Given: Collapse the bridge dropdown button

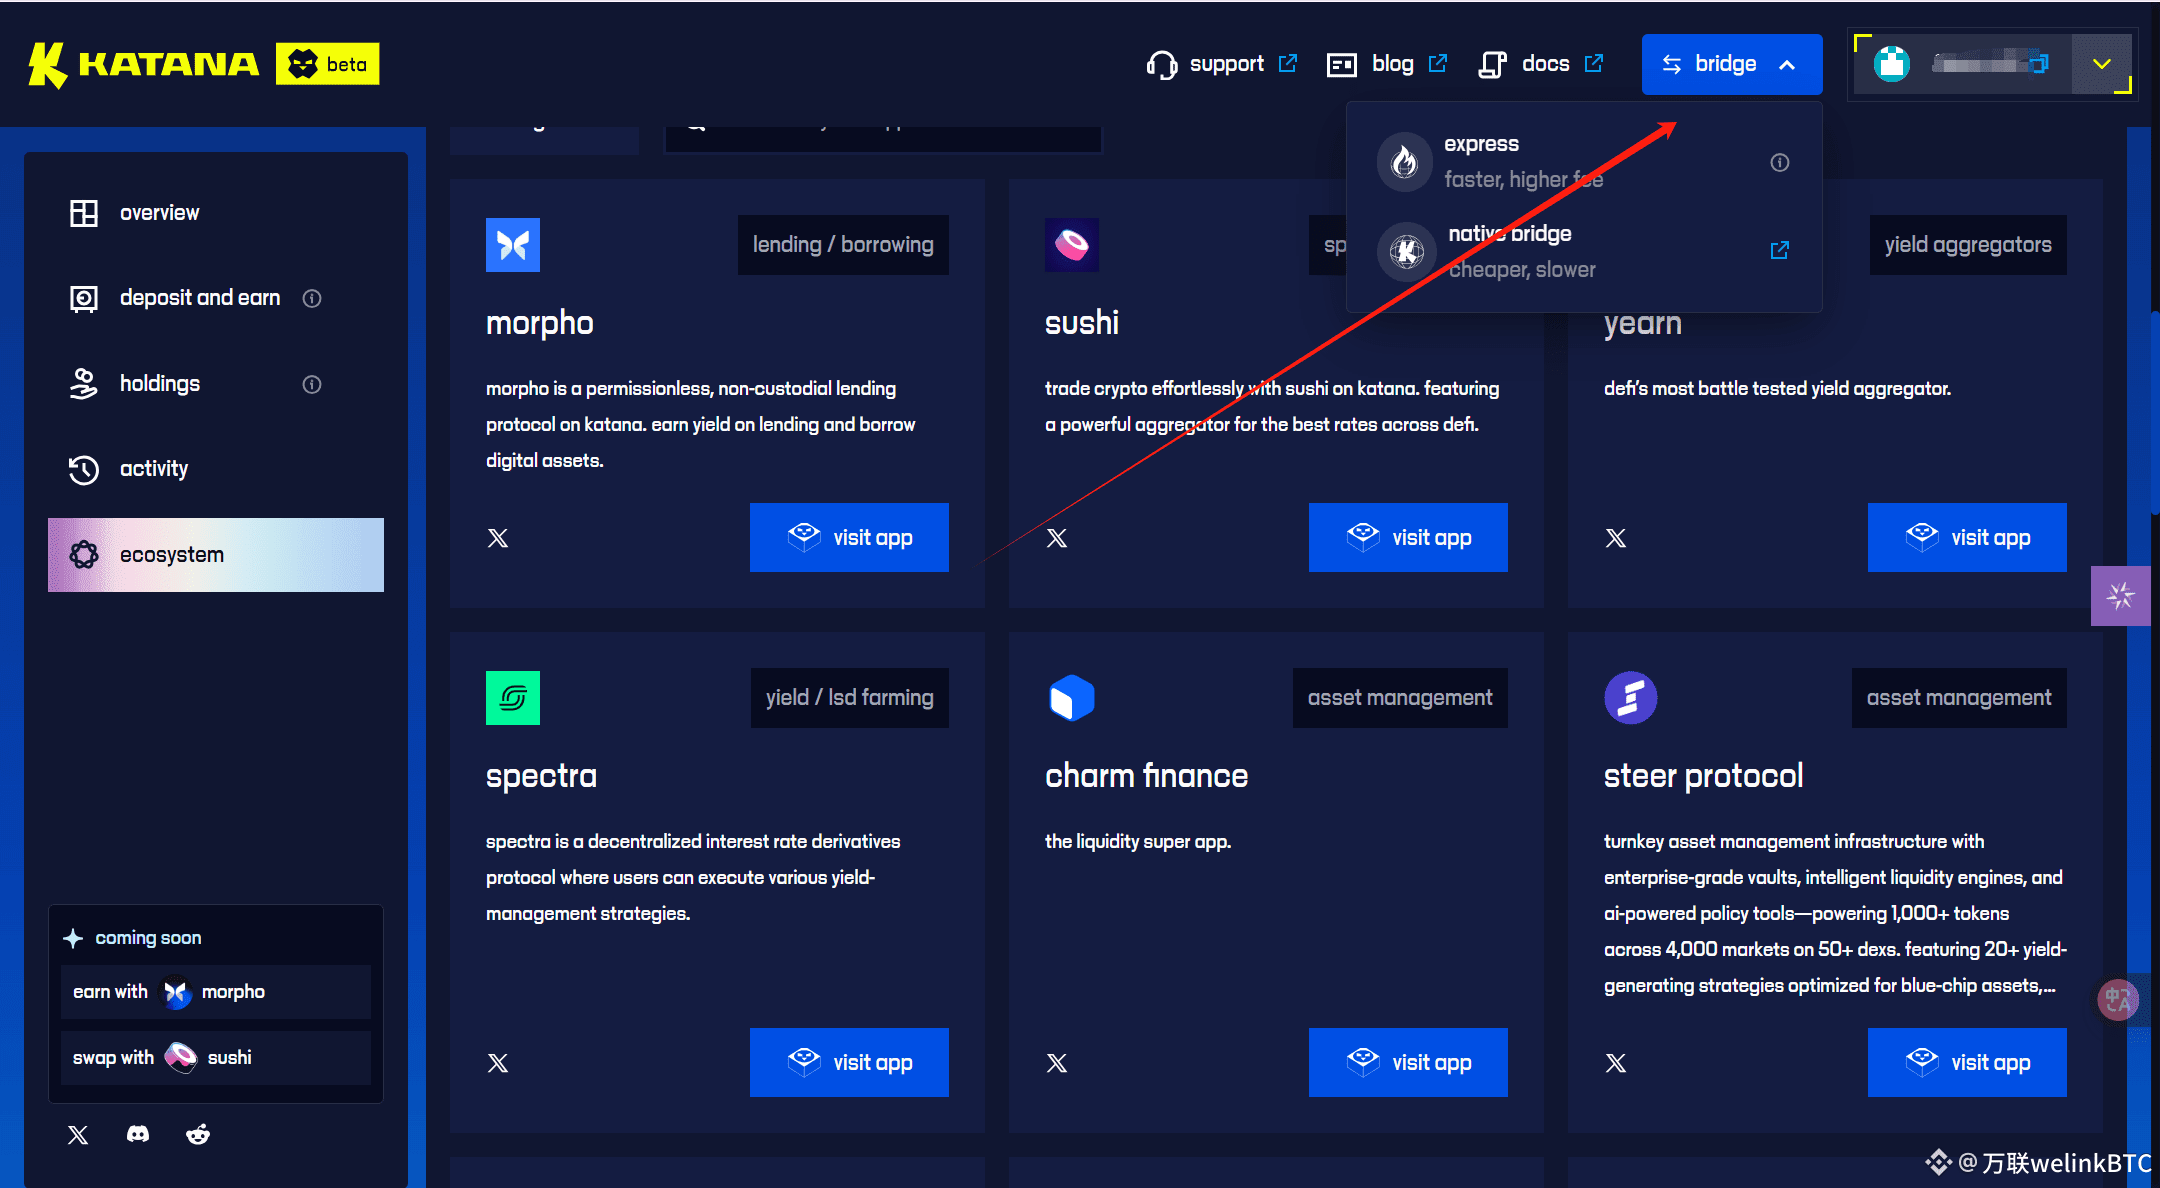Looking at the screenshot, I should click(1731, 64).
